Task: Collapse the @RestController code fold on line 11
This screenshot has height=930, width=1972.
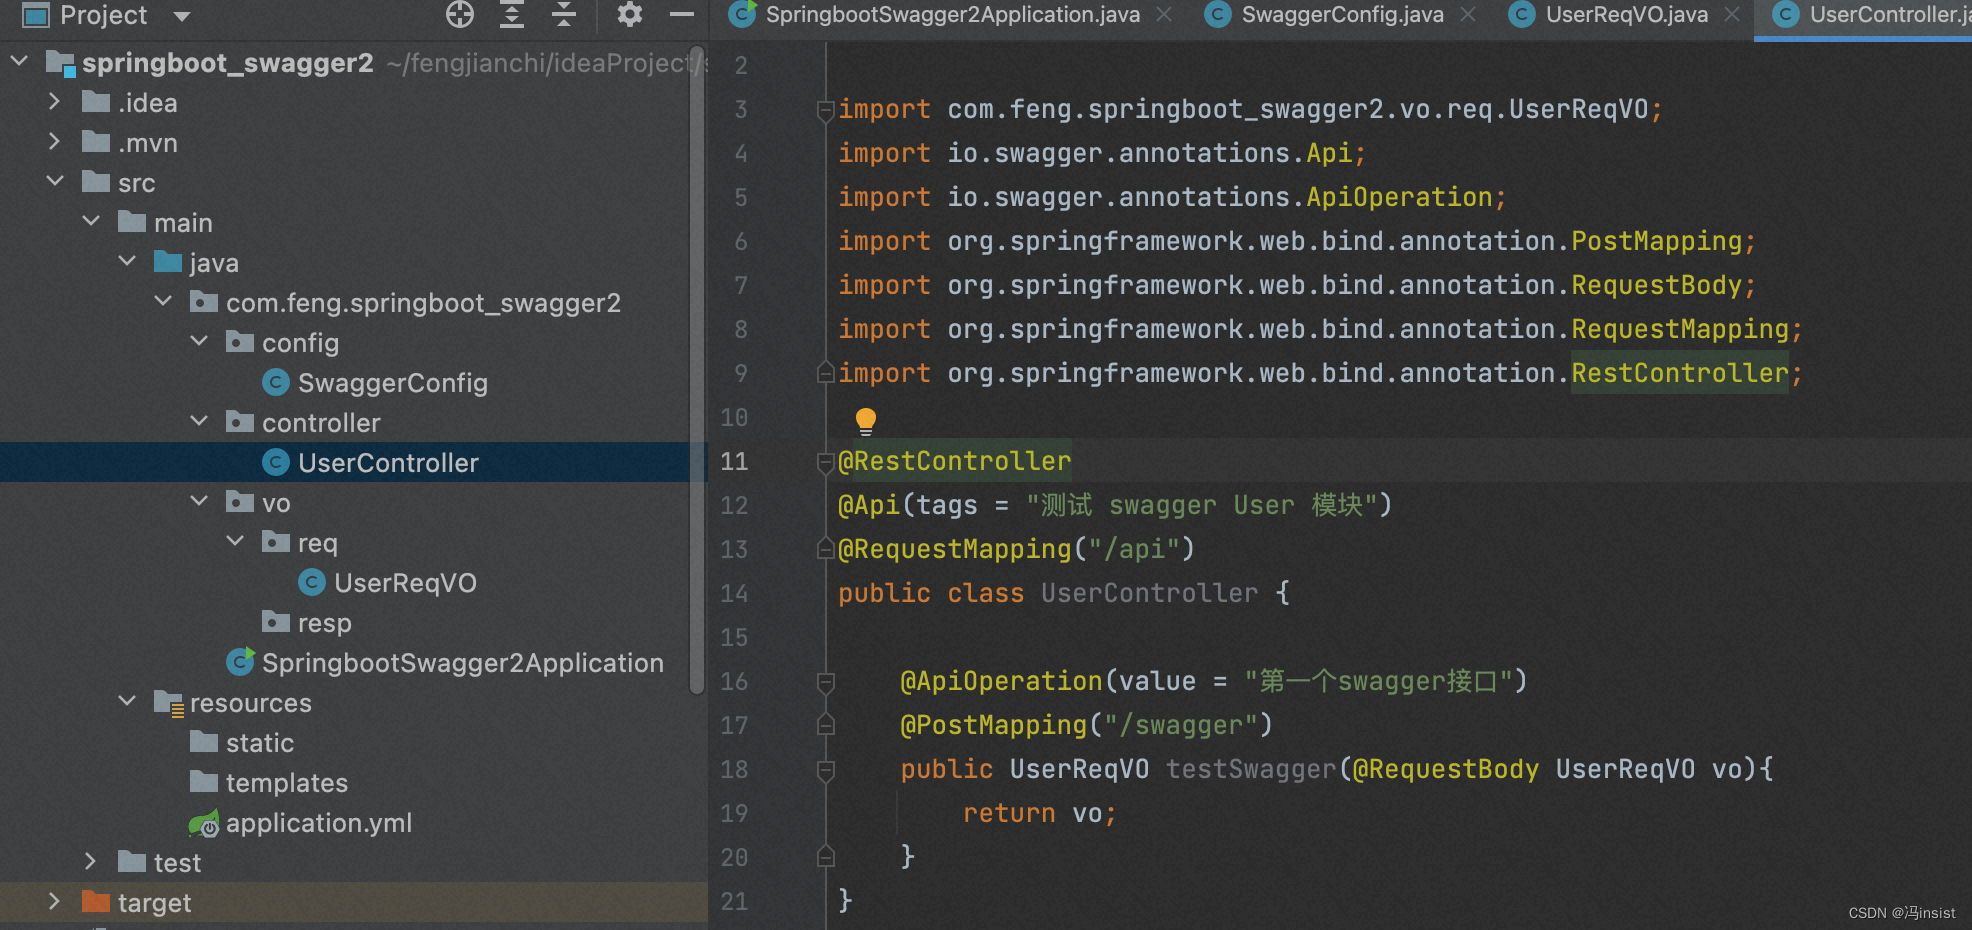Action: [824, 462]
